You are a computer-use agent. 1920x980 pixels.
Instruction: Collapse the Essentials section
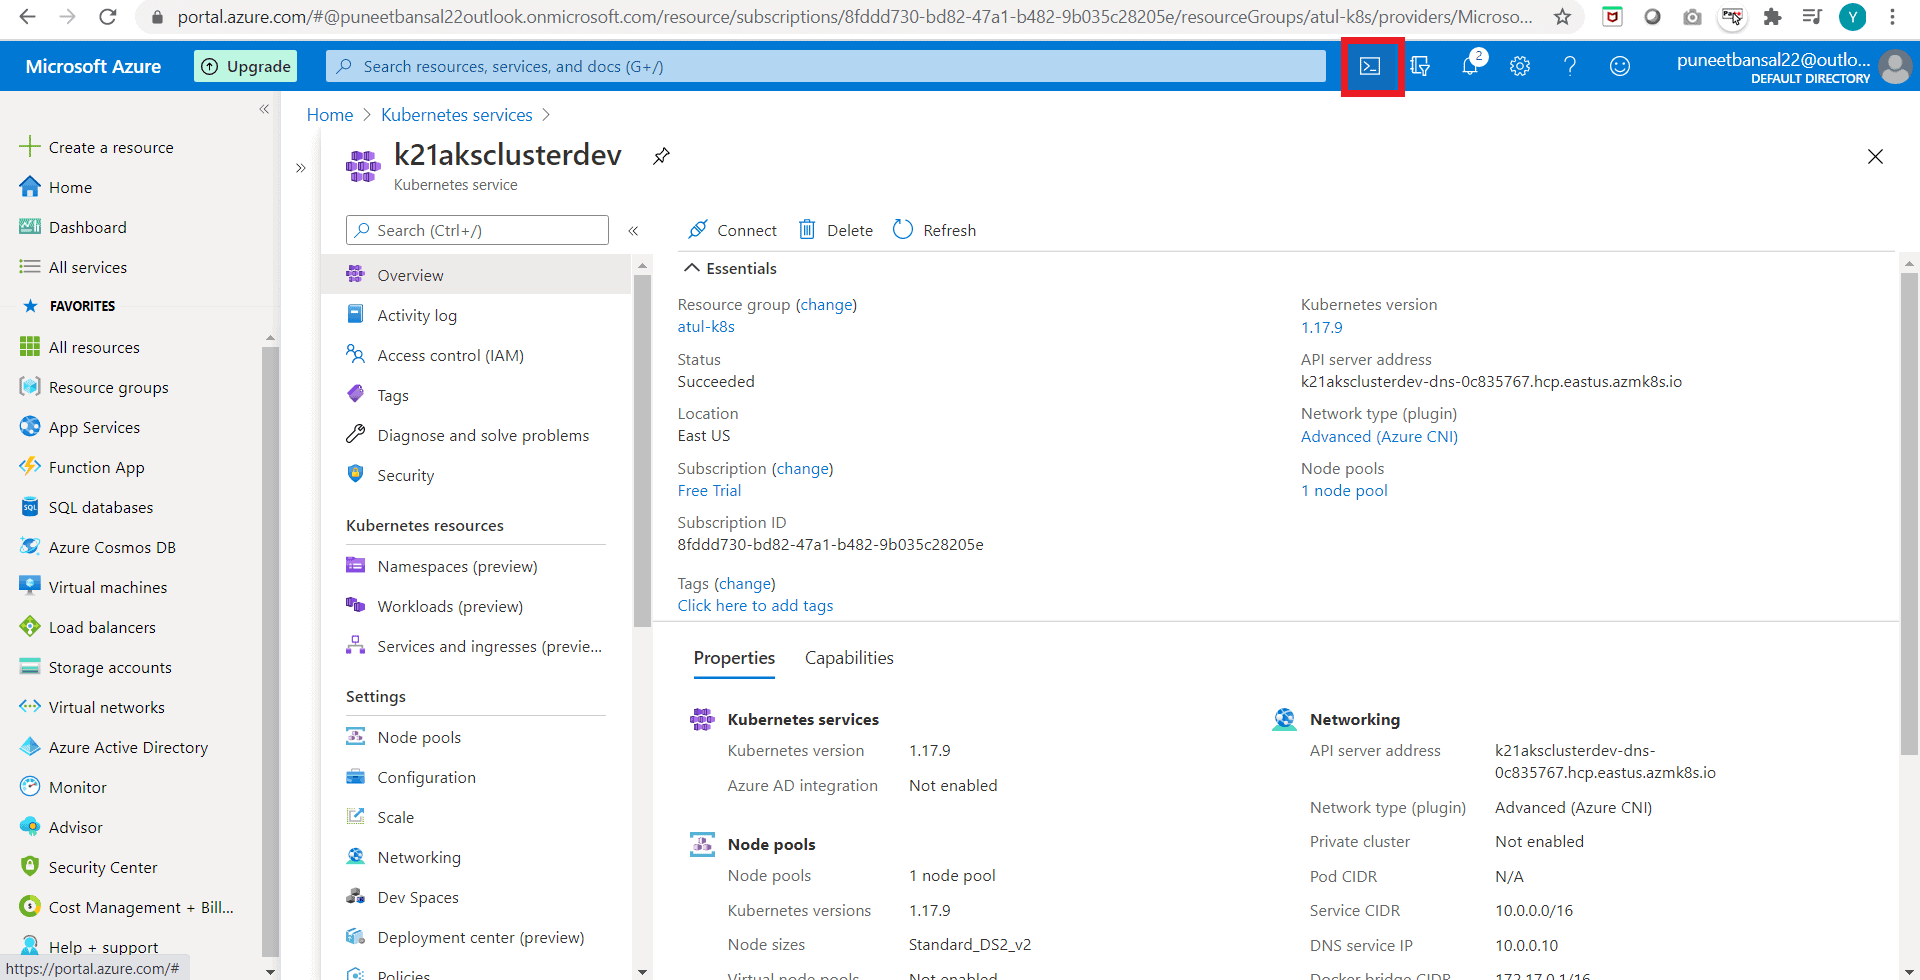pos(691,268)
